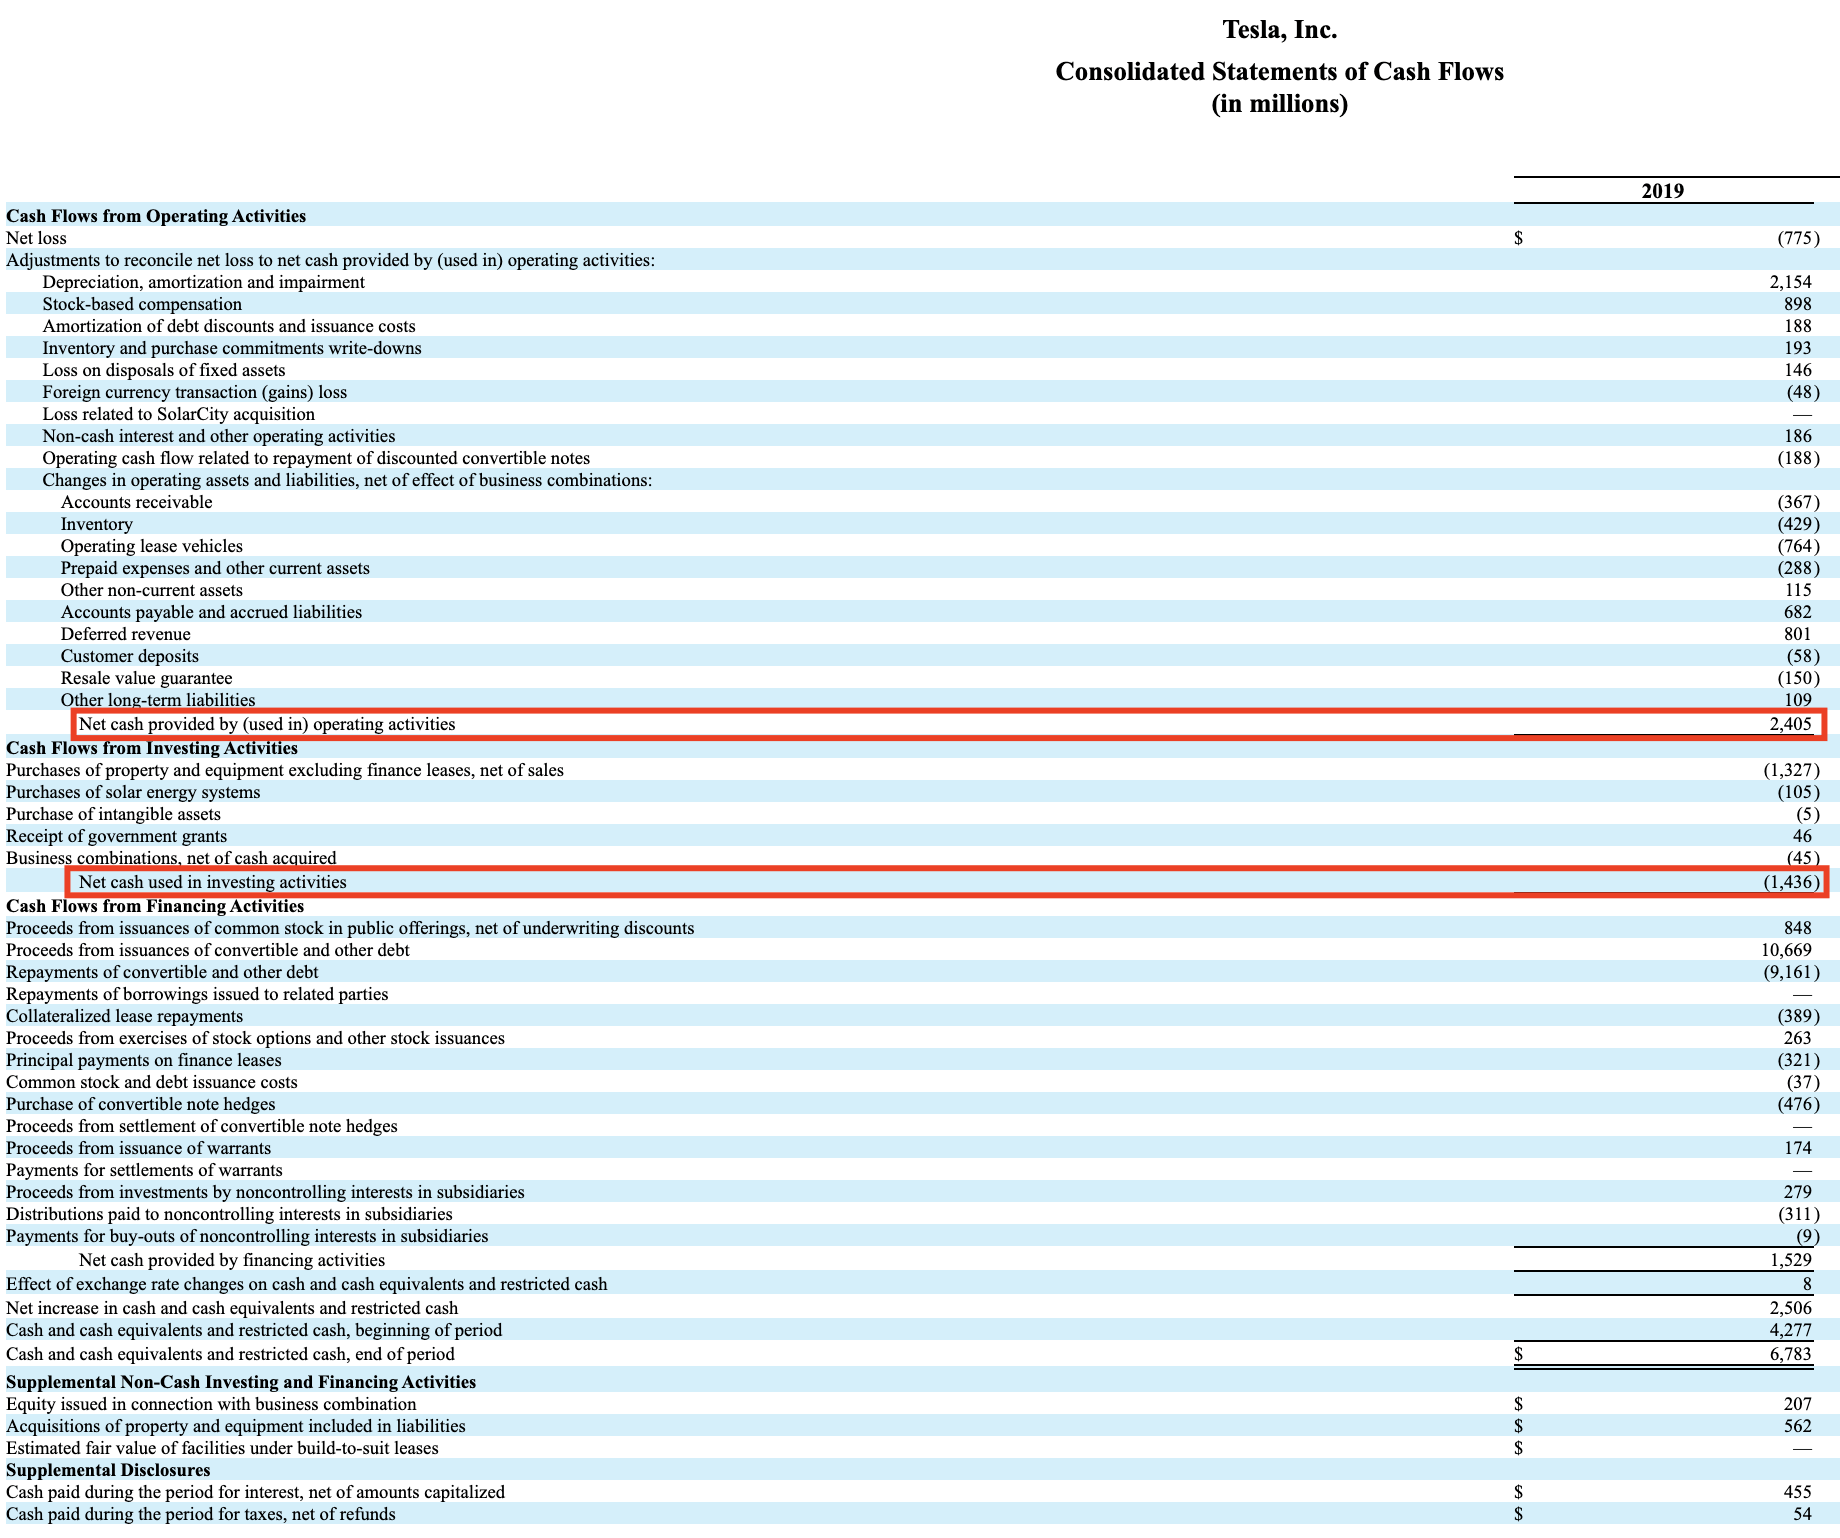Screen dimensions: 1840x1538
Task: Click 'Accounts receivable' row label
Action: point(137,502)
